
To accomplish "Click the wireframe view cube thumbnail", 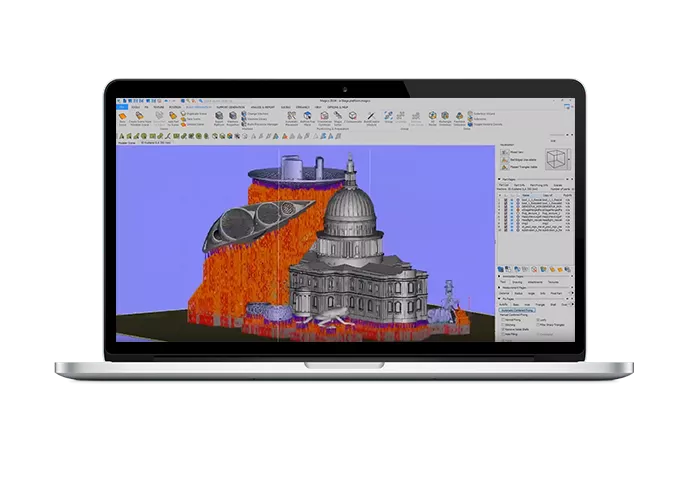I will pyautogui.click(x=557, y=159).
